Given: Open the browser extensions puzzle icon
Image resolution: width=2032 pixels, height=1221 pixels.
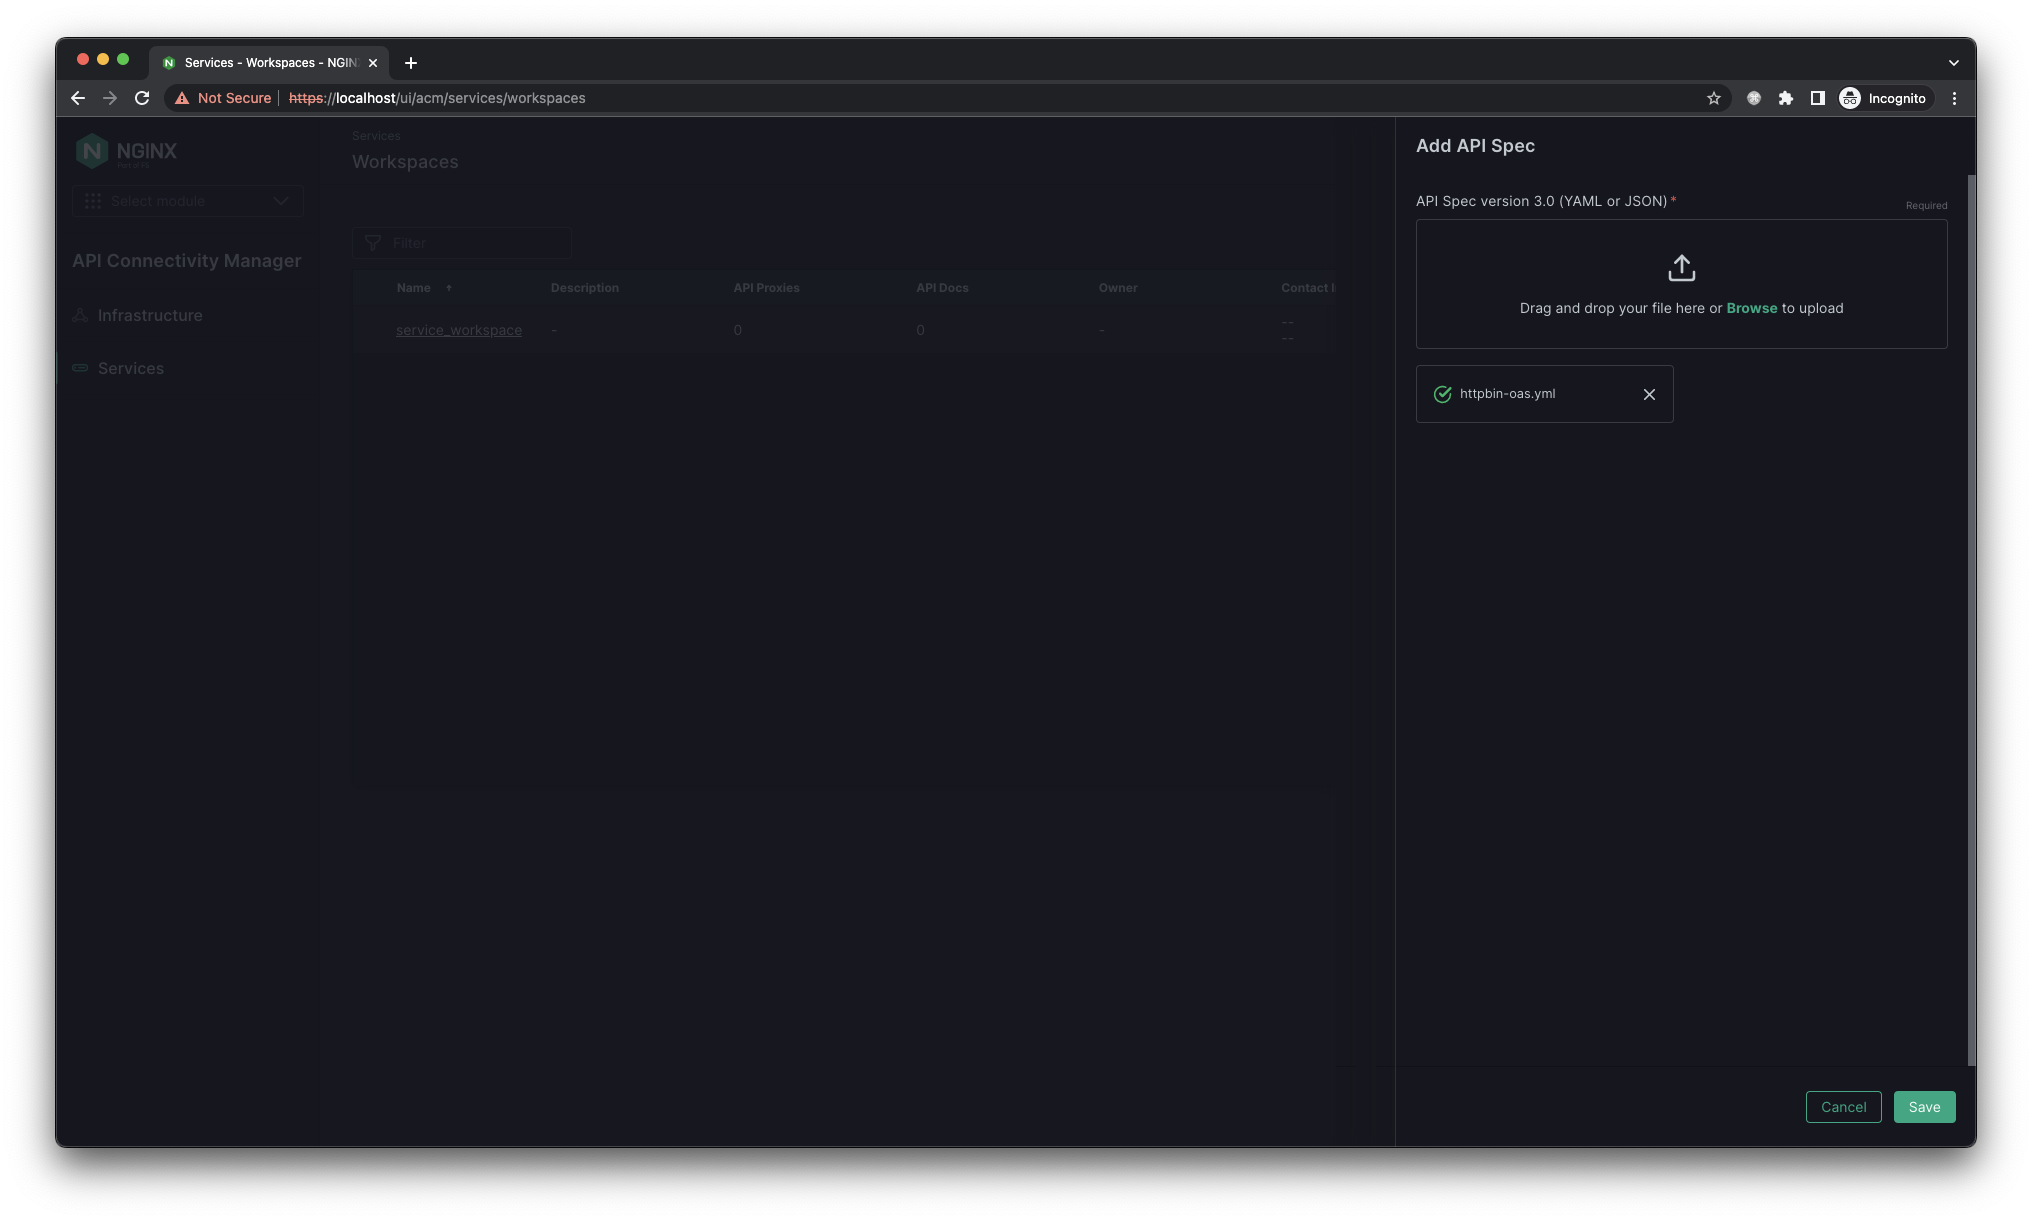Looking at the screenshot, I should [x=1785, y=98].
